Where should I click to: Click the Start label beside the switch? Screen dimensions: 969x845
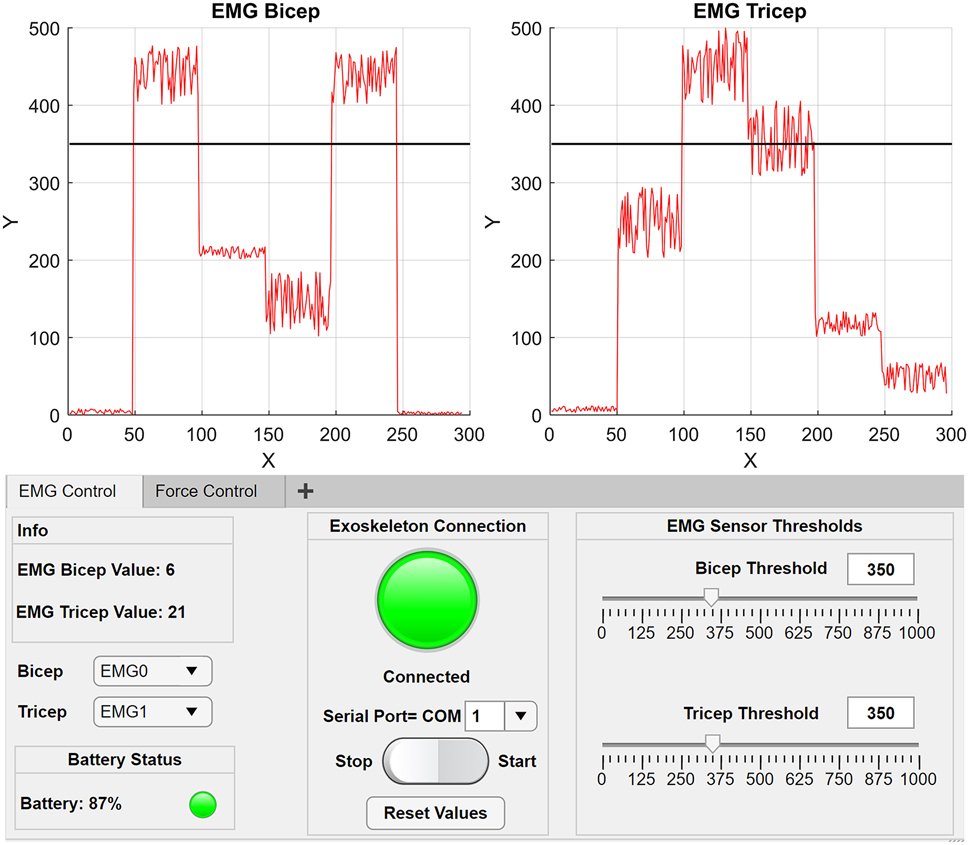[x=517, y=762]
